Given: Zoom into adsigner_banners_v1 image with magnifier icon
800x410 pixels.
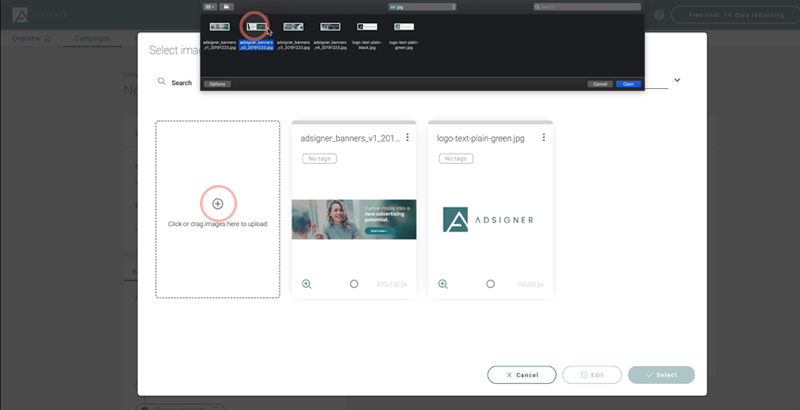Looking at the screenshot, I should point(307,284).
